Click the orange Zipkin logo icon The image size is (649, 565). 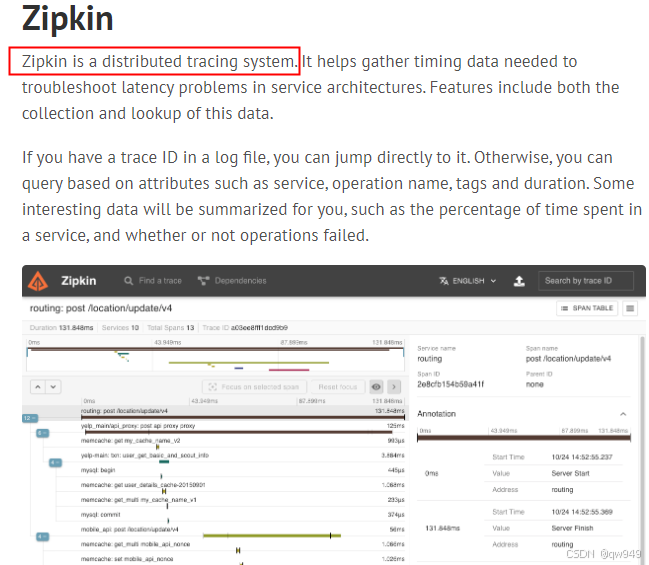click(x=38, y=281)
